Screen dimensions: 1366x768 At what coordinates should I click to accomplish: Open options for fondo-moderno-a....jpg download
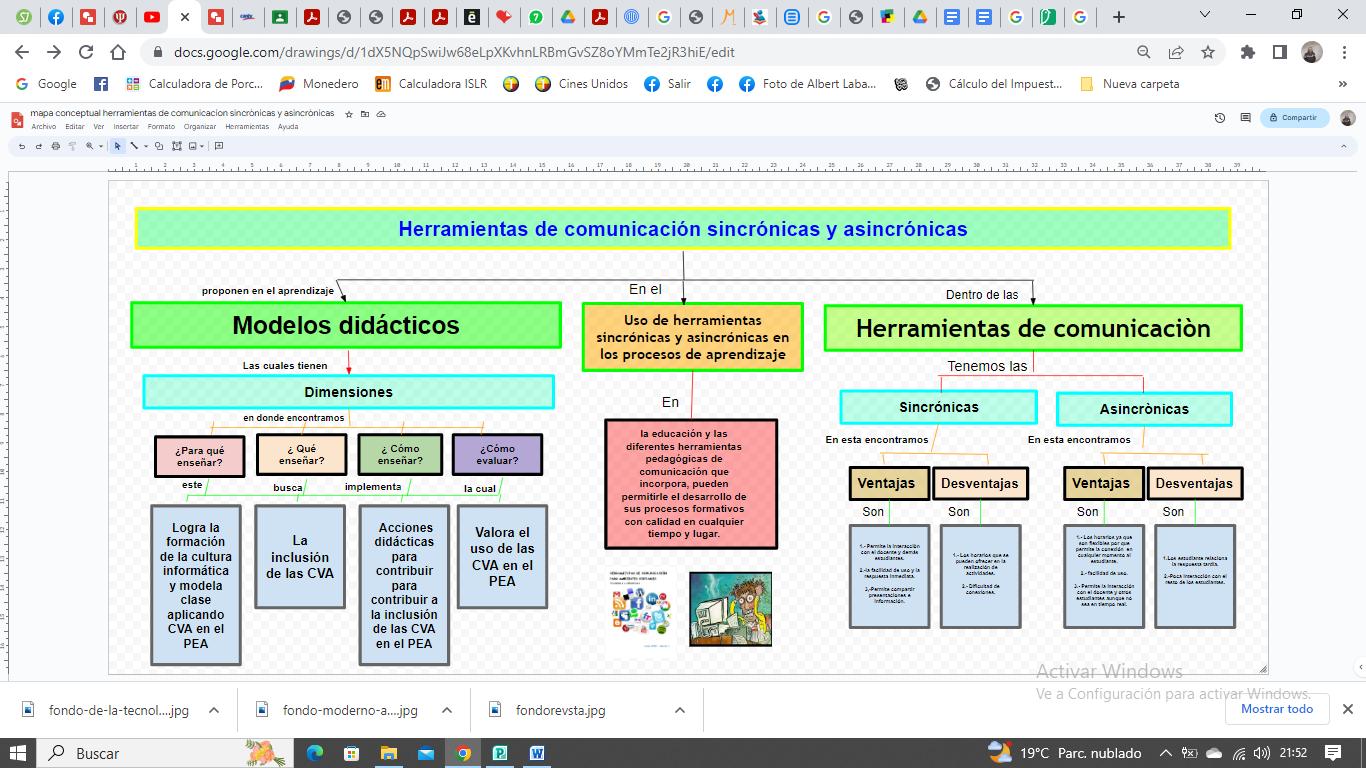click(x=446, y=710)
